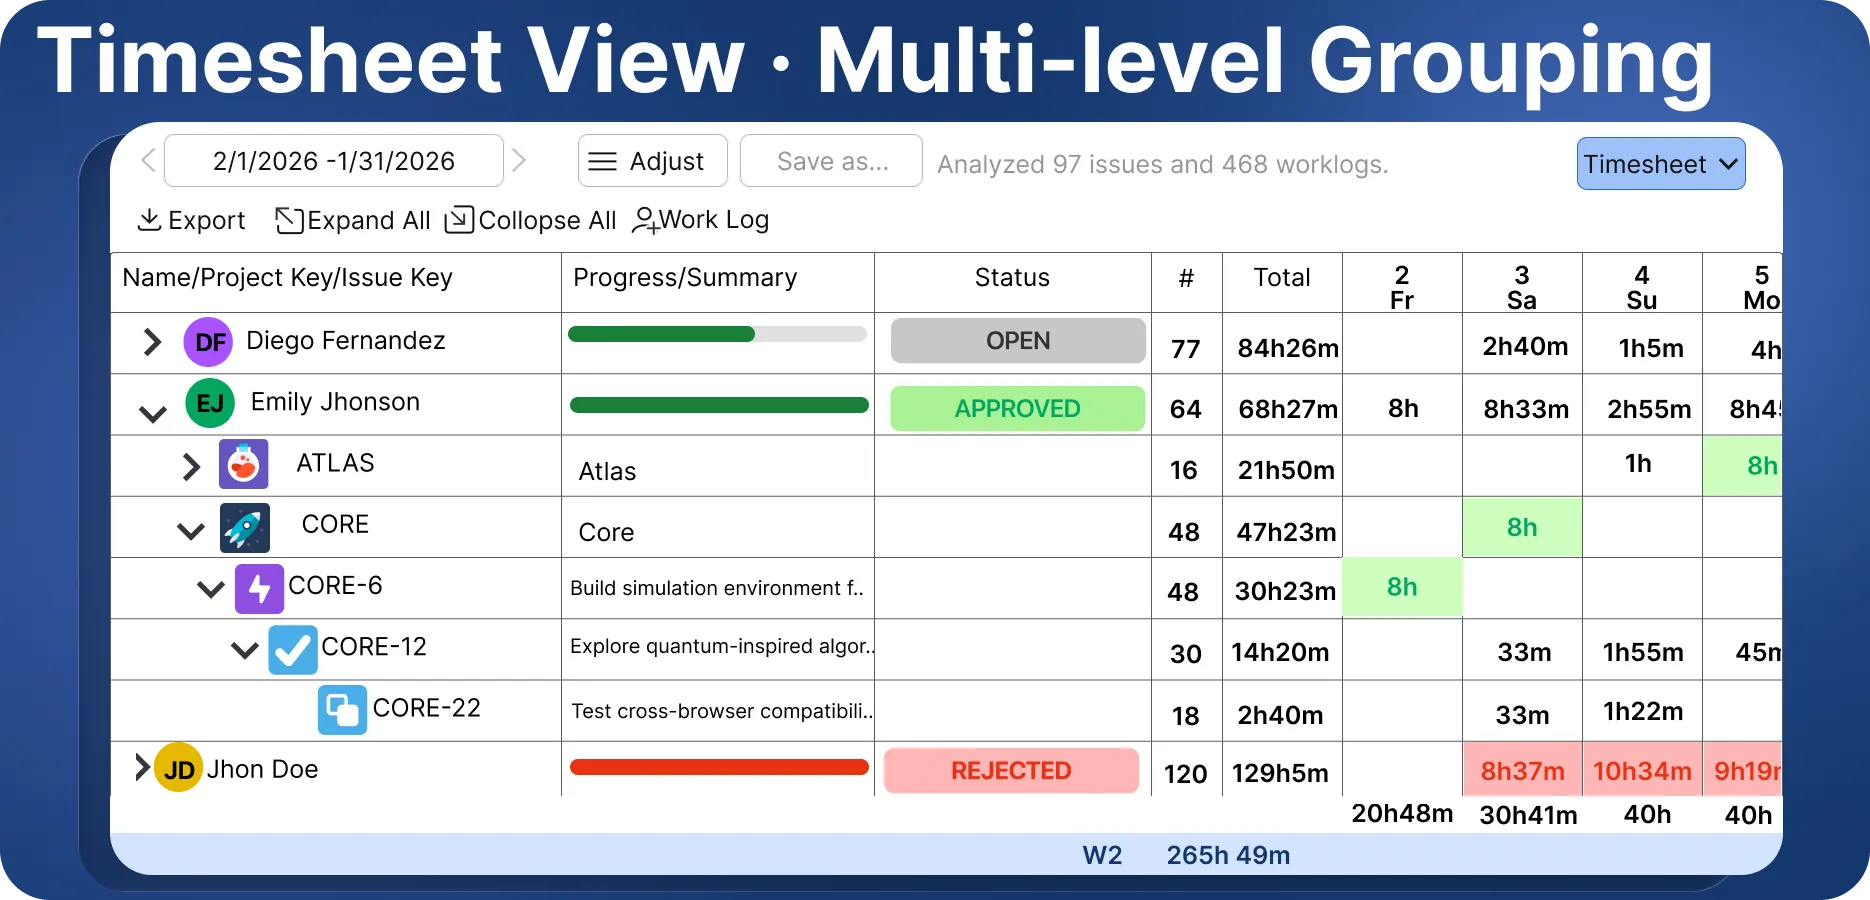Screen dimensions: 1870x900
Task: Click the CORE-12 task checkmark icon
Action: click(293, 650)
